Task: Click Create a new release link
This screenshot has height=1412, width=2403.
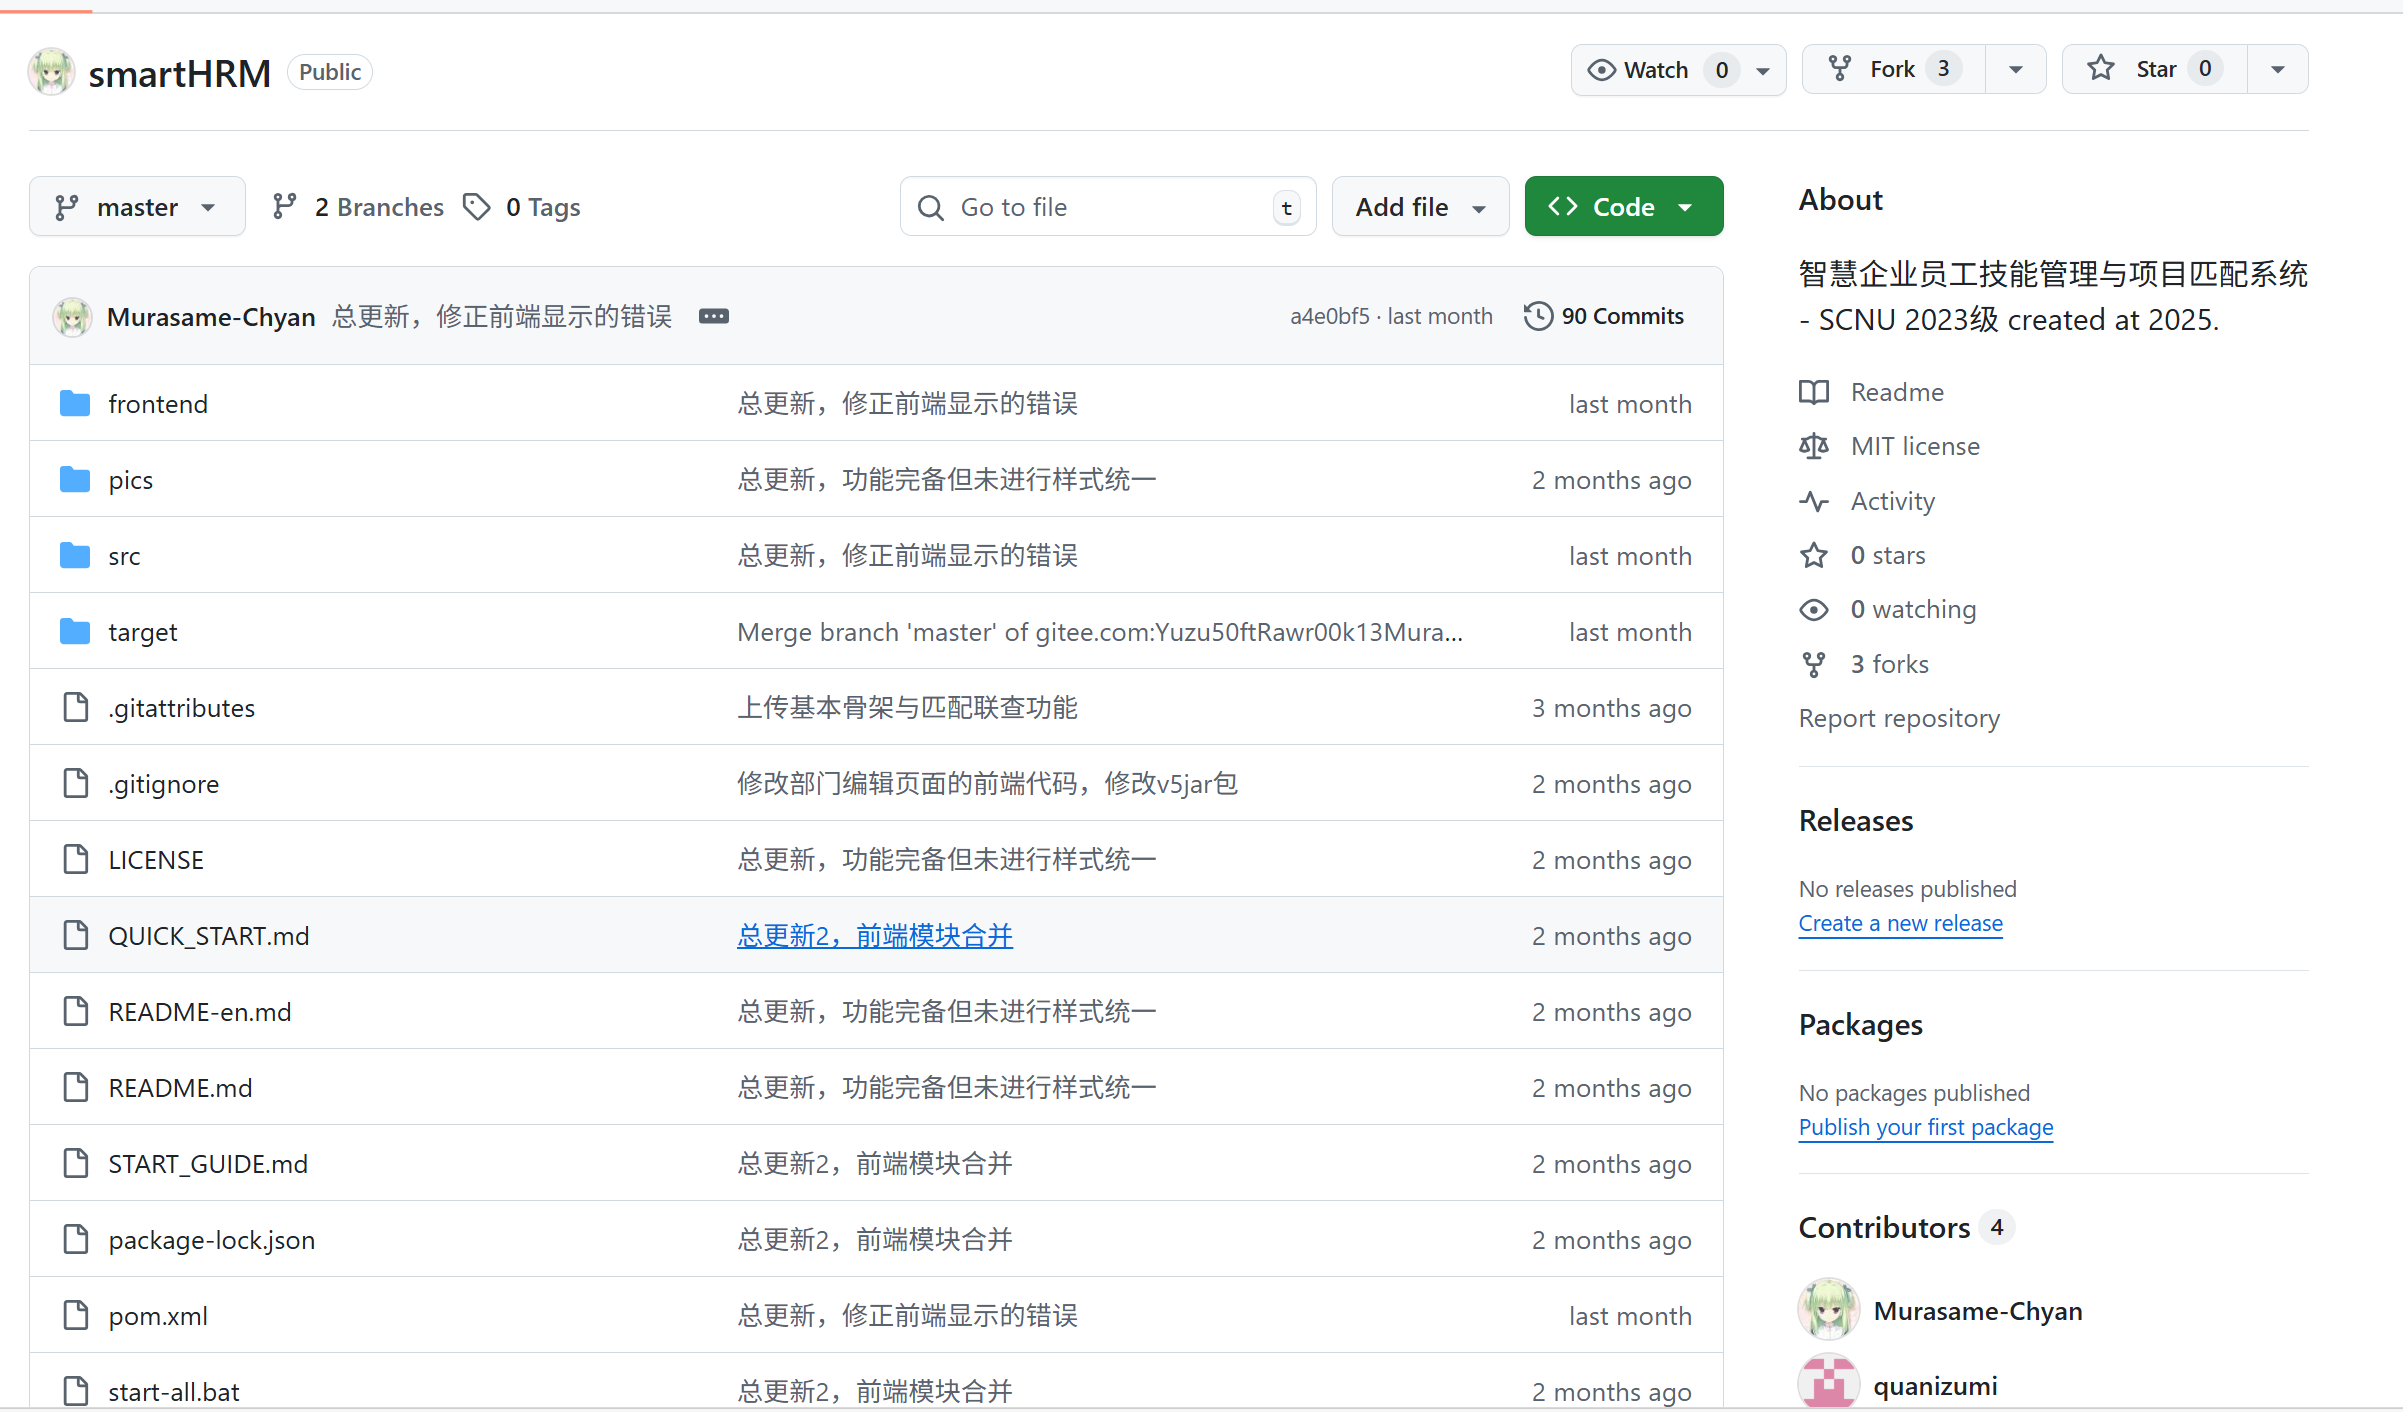Action: tap(1900, 923)
